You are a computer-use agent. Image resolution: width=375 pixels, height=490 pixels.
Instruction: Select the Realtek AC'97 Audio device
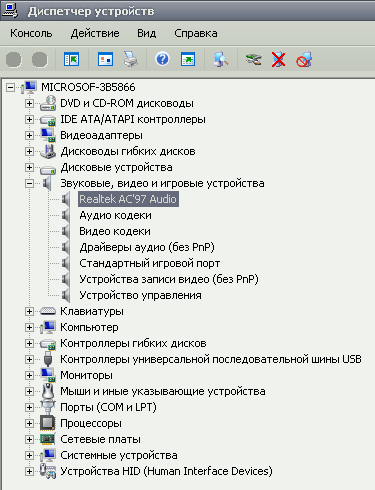click(128, 199)
